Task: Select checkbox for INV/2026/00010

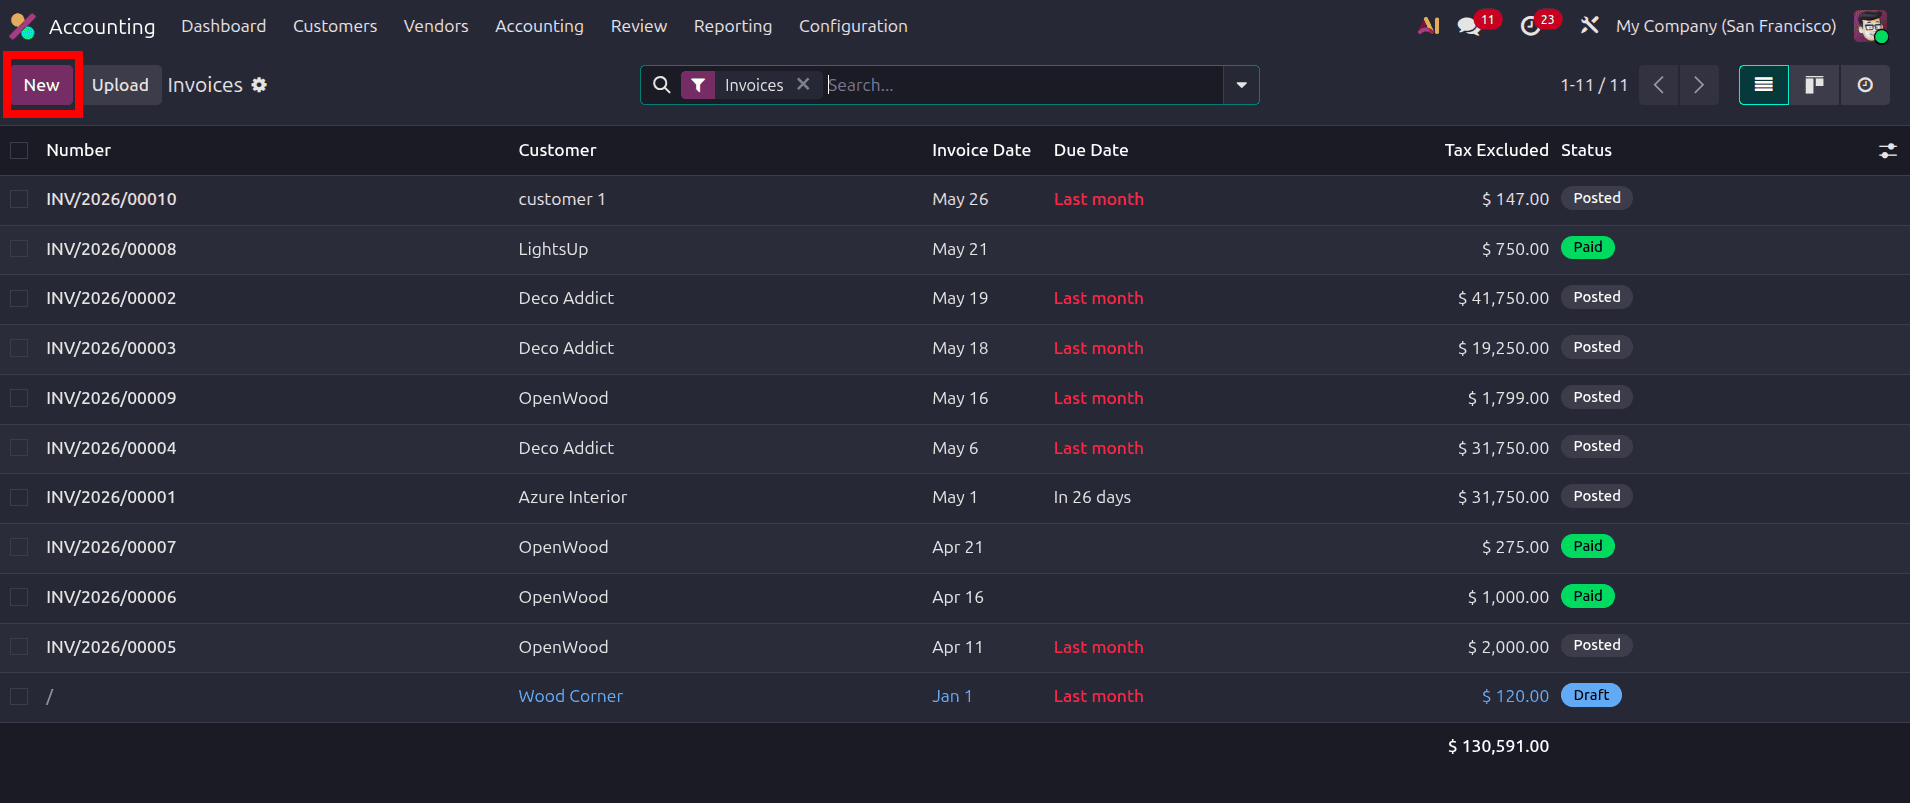Action: 19,199
